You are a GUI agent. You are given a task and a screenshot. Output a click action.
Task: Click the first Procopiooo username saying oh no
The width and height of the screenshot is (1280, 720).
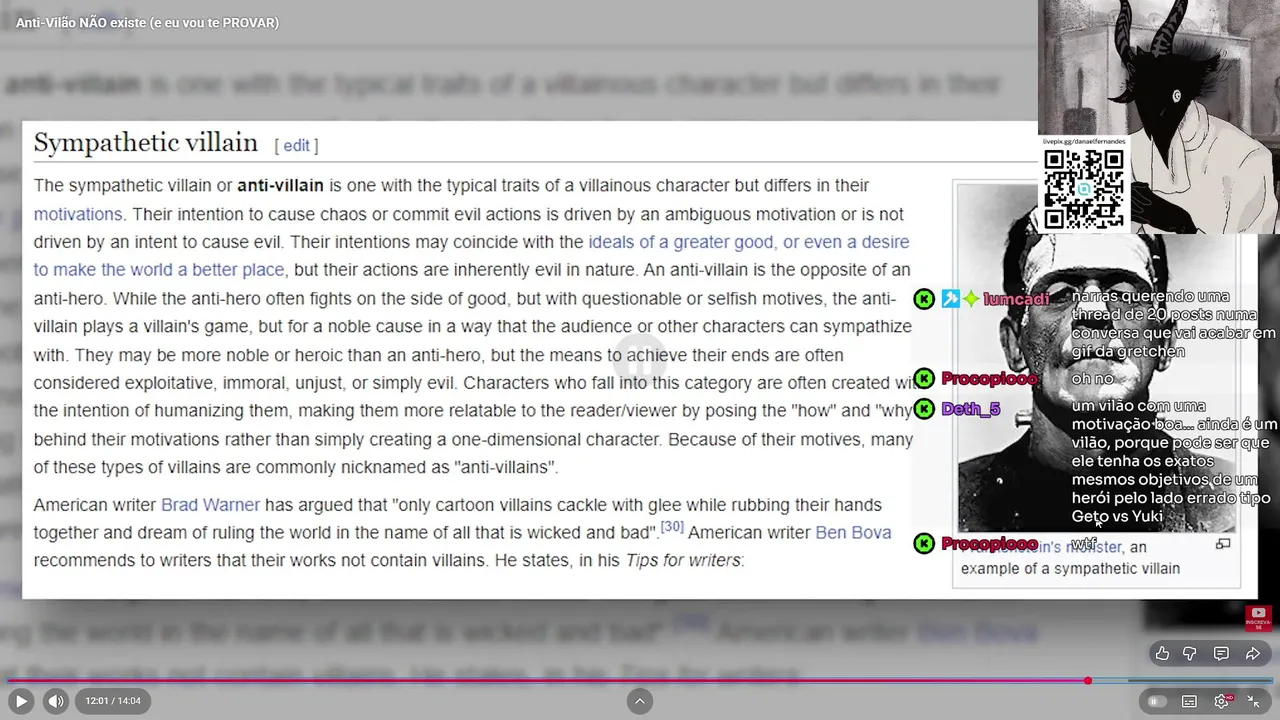click(x=989, y=379)
